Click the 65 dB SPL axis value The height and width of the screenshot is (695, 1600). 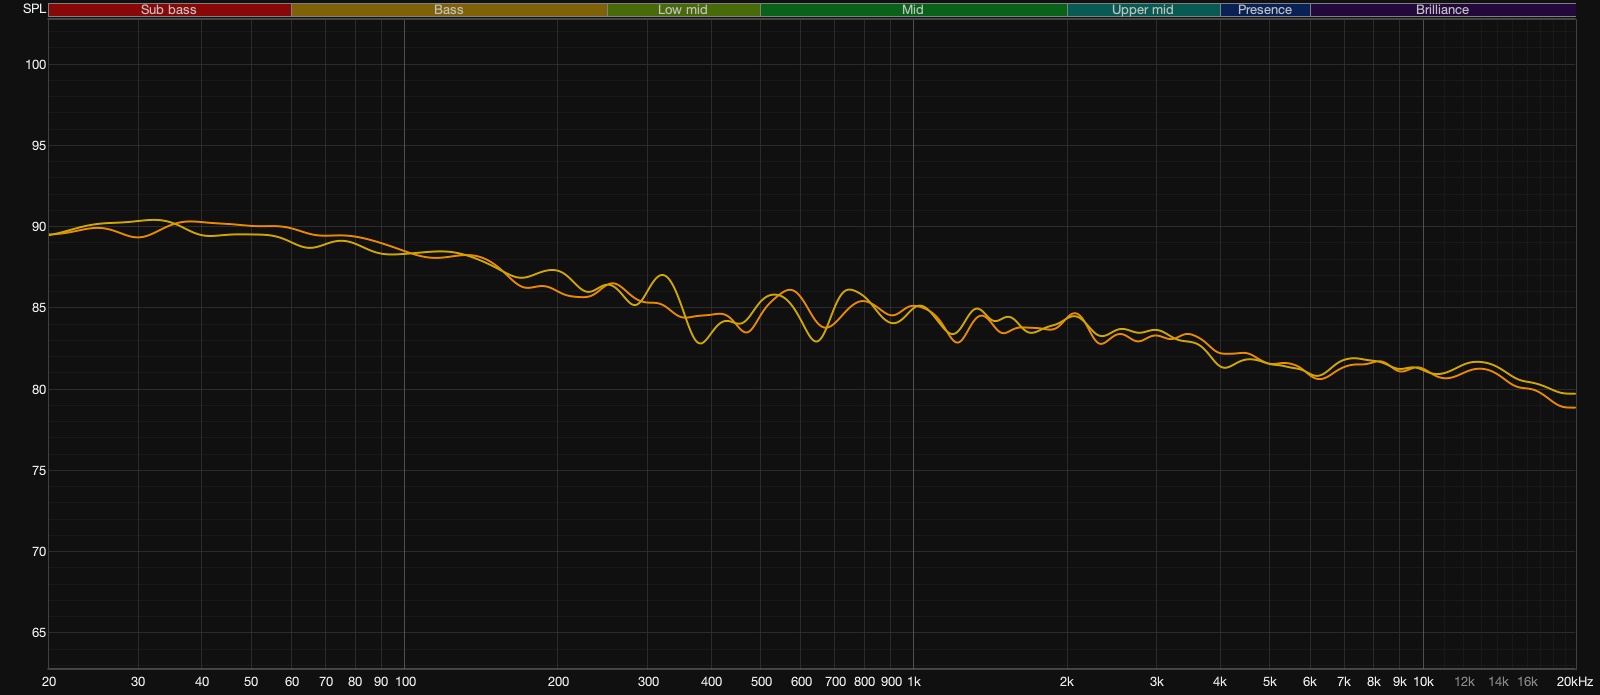click(39, 633)
